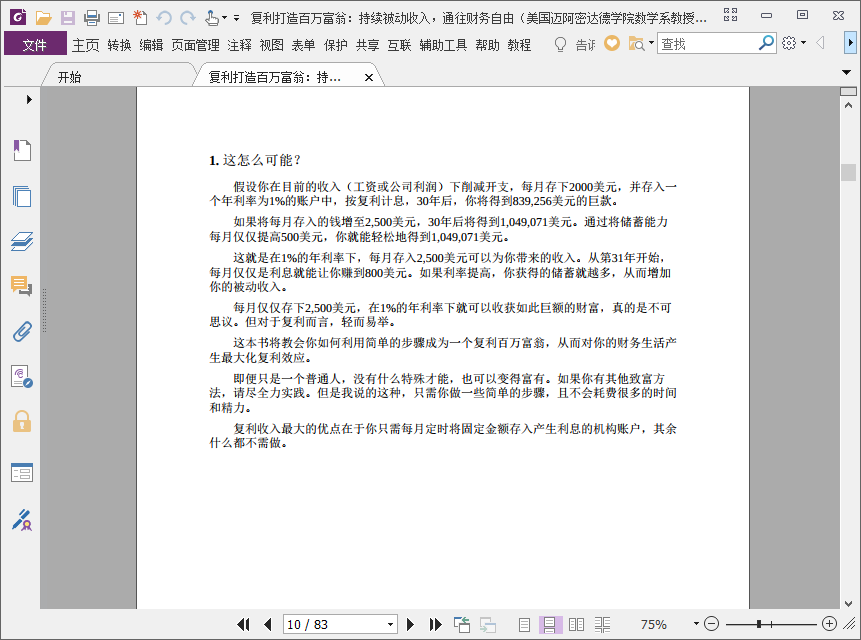Image resolution: width=861 pixels, height=640 pixels.
Task: Select facing two-page view mode
Action: tap(576, 624)
